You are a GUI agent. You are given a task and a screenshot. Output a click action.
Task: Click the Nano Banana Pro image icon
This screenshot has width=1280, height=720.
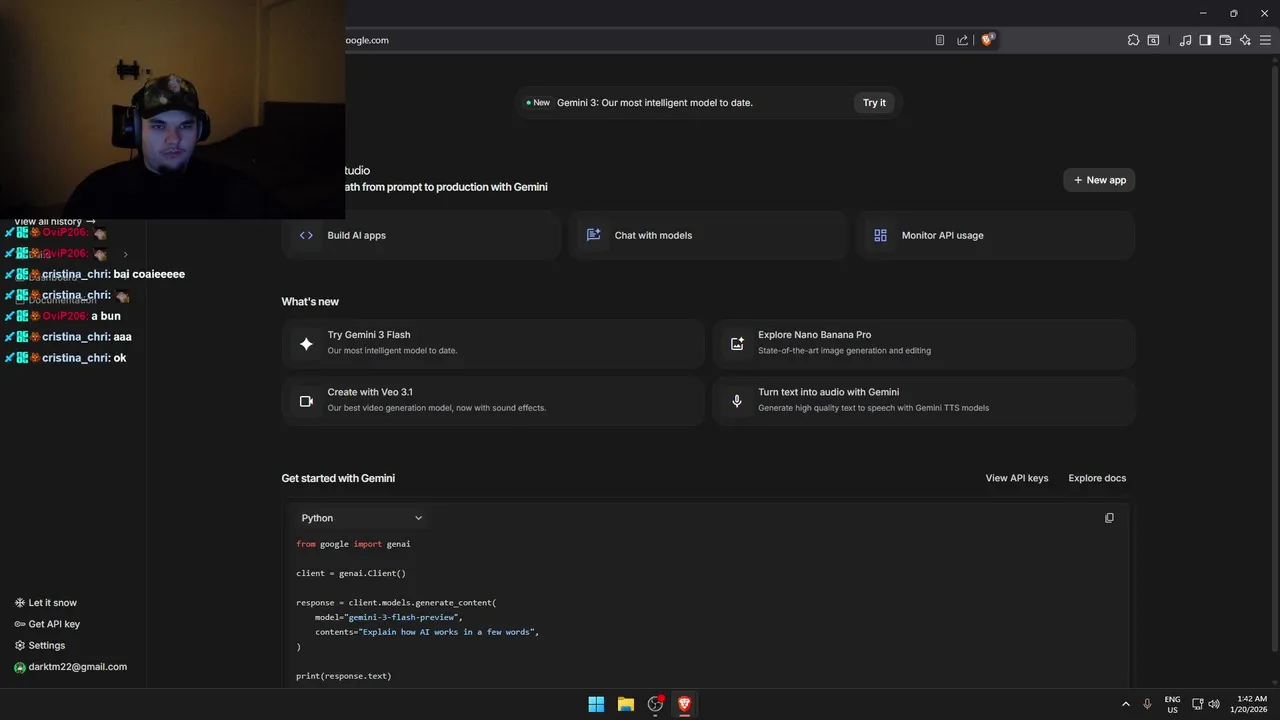click(737, 343)
